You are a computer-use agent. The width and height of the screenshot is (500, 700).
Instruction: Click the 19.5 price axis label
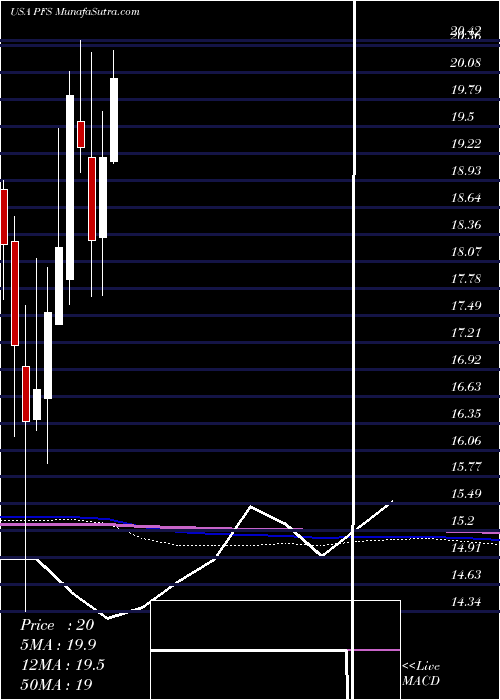462,117
